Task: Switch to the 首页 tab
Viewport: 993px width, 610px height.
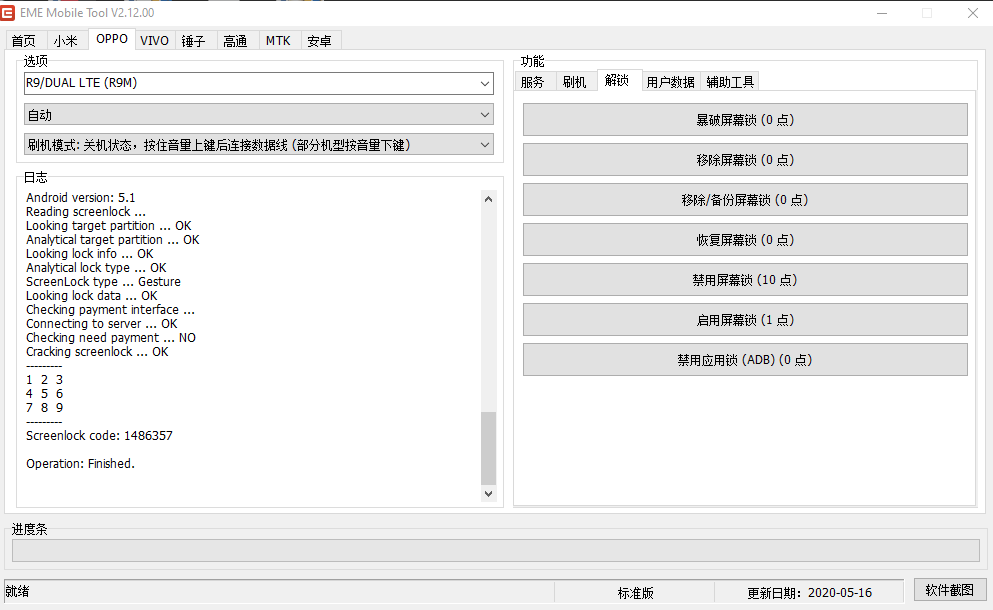Action: click(24, 41)
